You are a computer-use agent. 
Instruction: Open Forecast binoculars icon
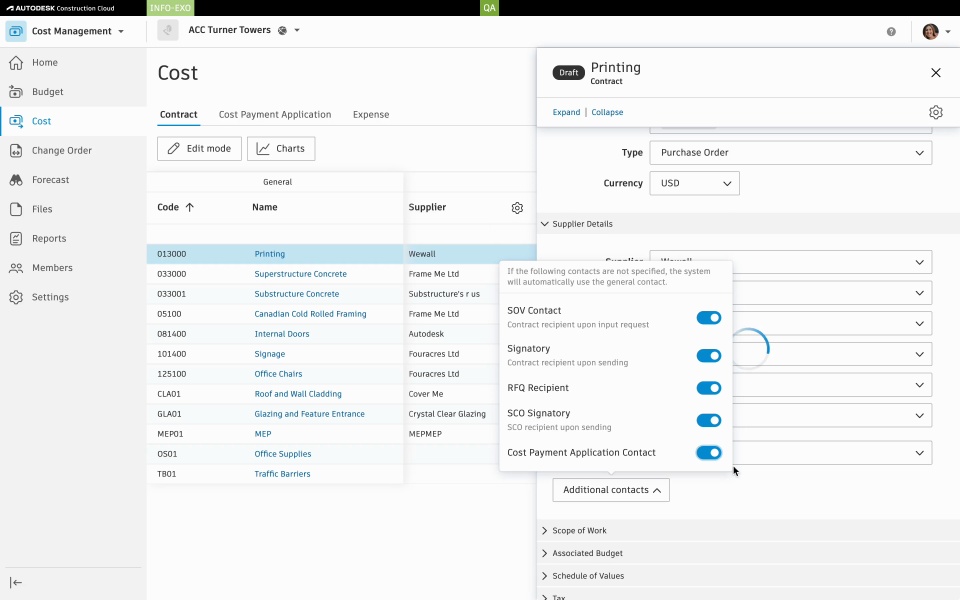pyautogui.click(x=16, y=180)
